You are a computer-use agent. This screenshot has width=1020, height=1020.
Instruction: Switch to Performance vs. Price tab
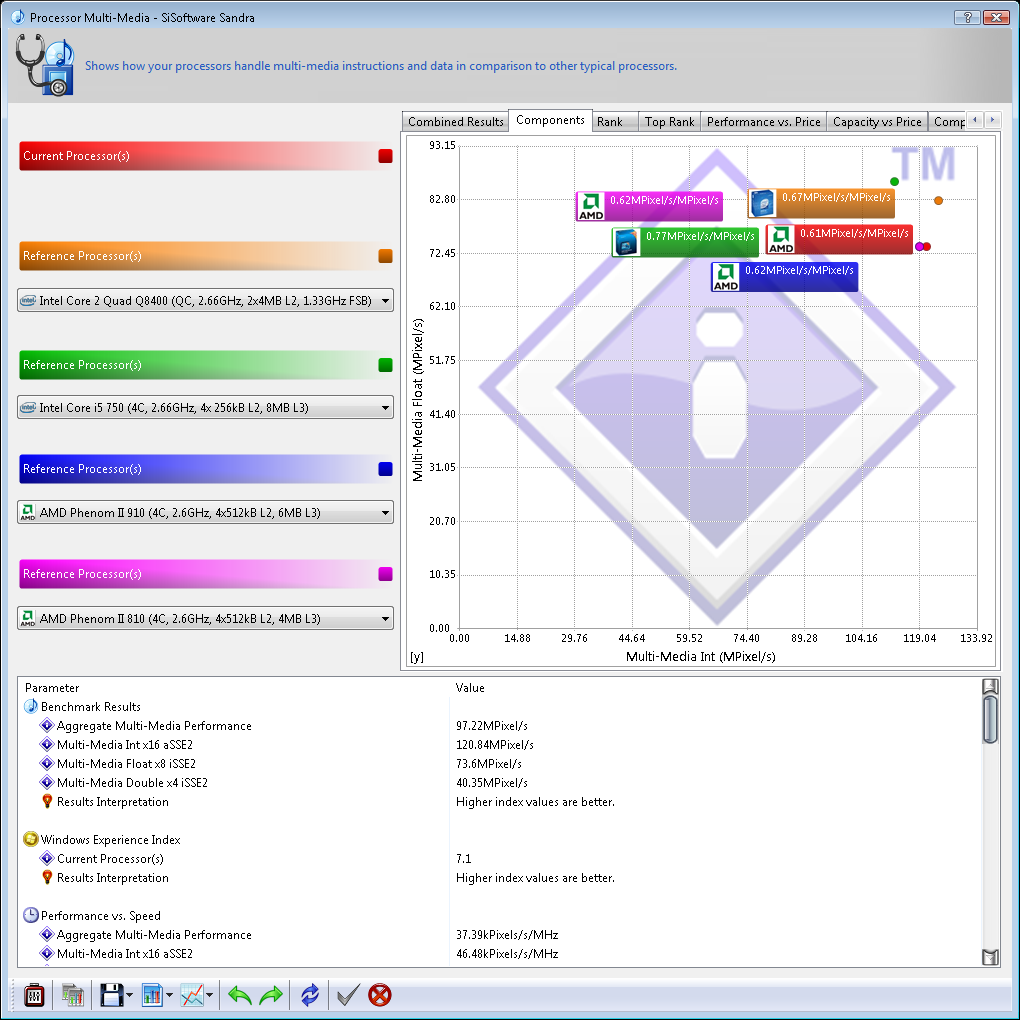point(764,122)
